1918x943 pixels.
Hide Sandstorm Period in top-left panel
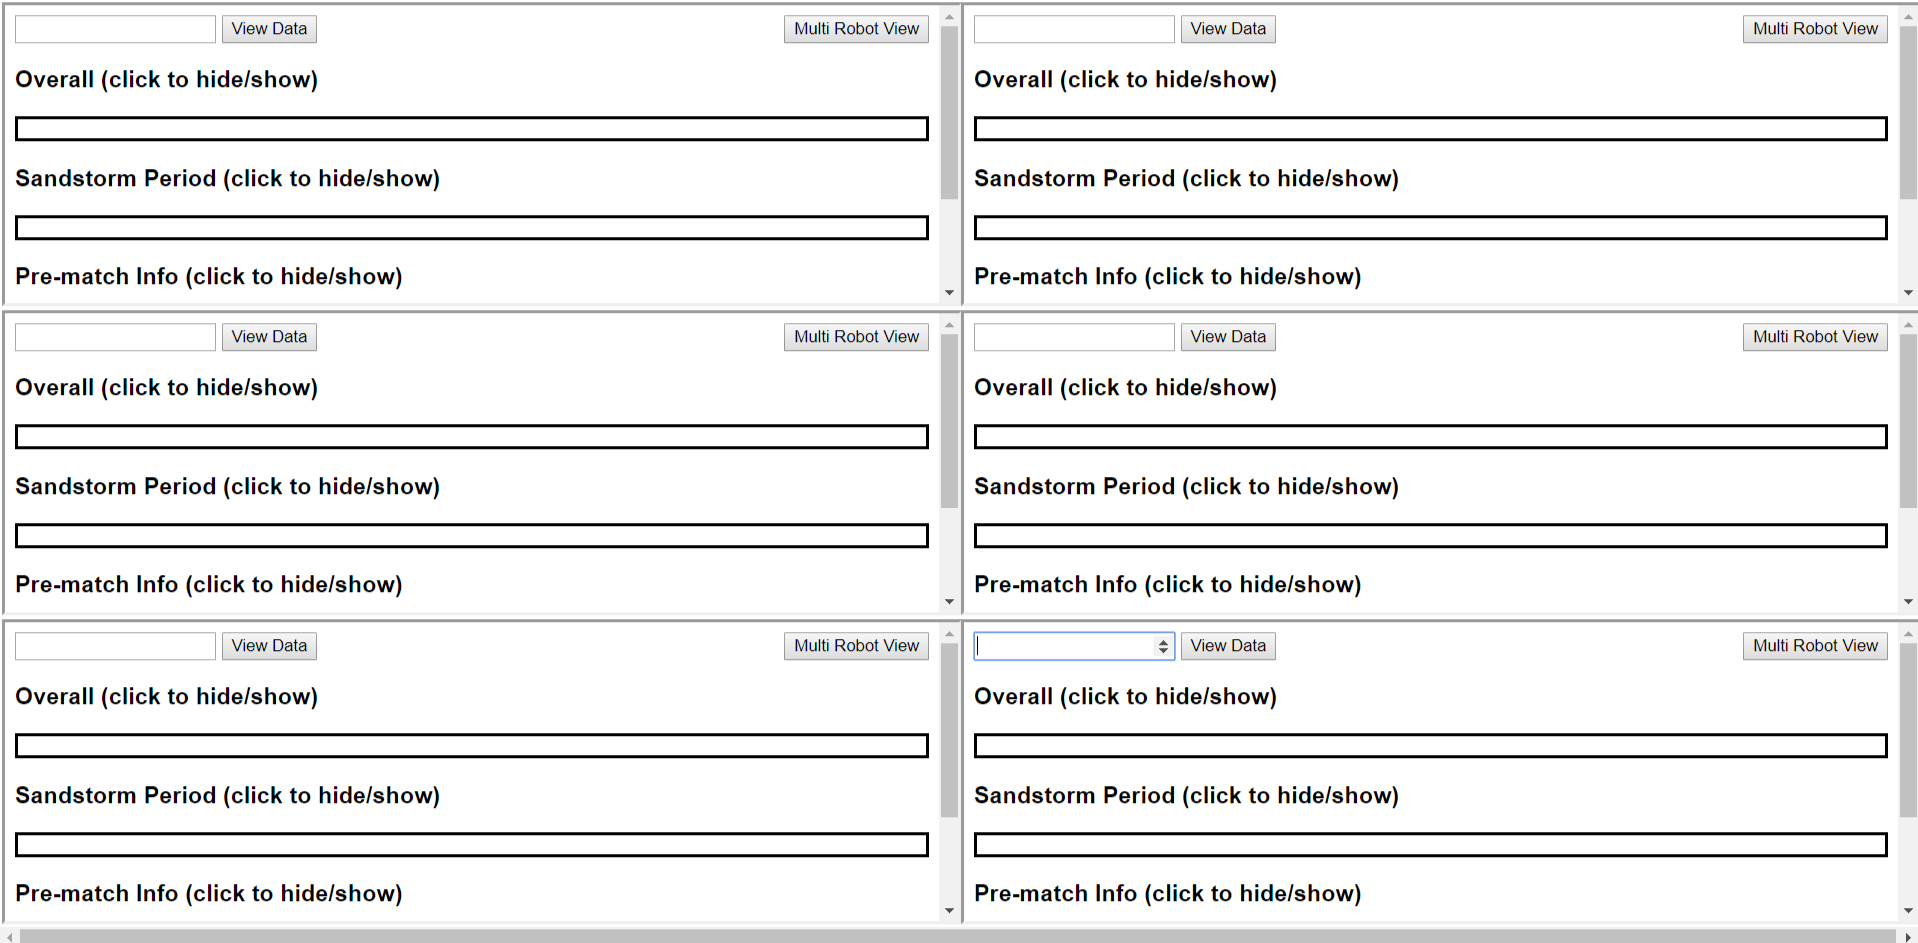[x=227, y=179]
